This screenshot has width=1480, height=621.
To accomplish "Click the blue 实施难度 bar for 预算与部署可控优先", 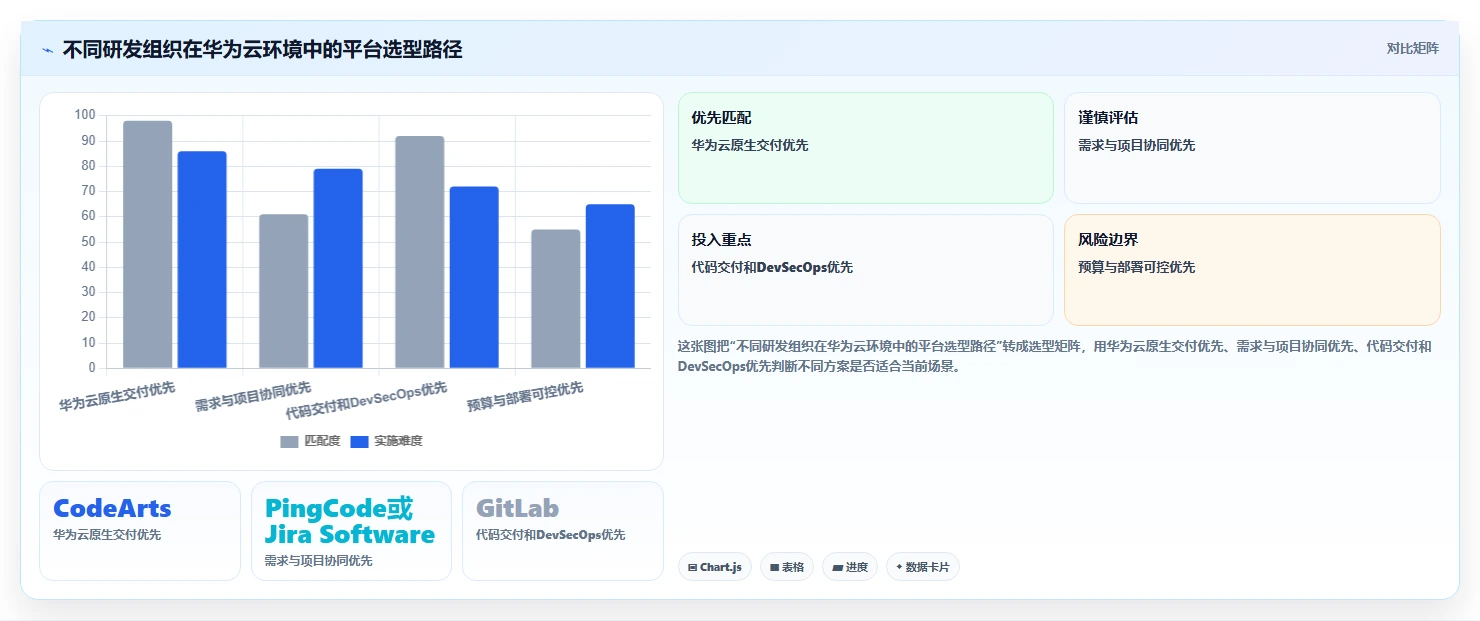I will (610, 286).
